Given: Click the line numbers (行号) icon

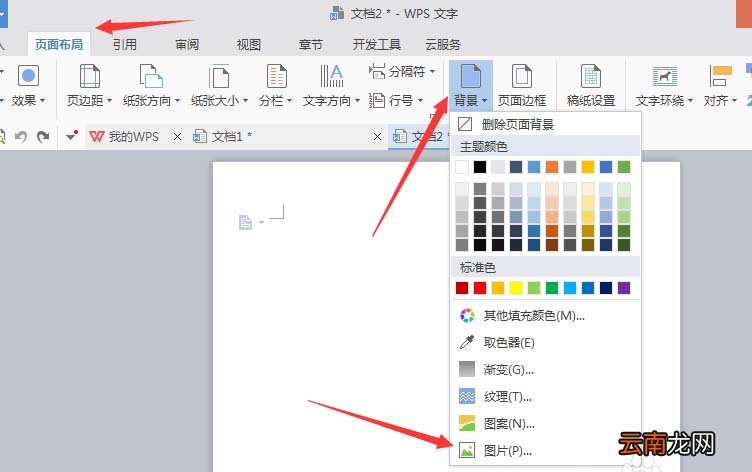Looking at the screenshot, I should tap(376, 100).
